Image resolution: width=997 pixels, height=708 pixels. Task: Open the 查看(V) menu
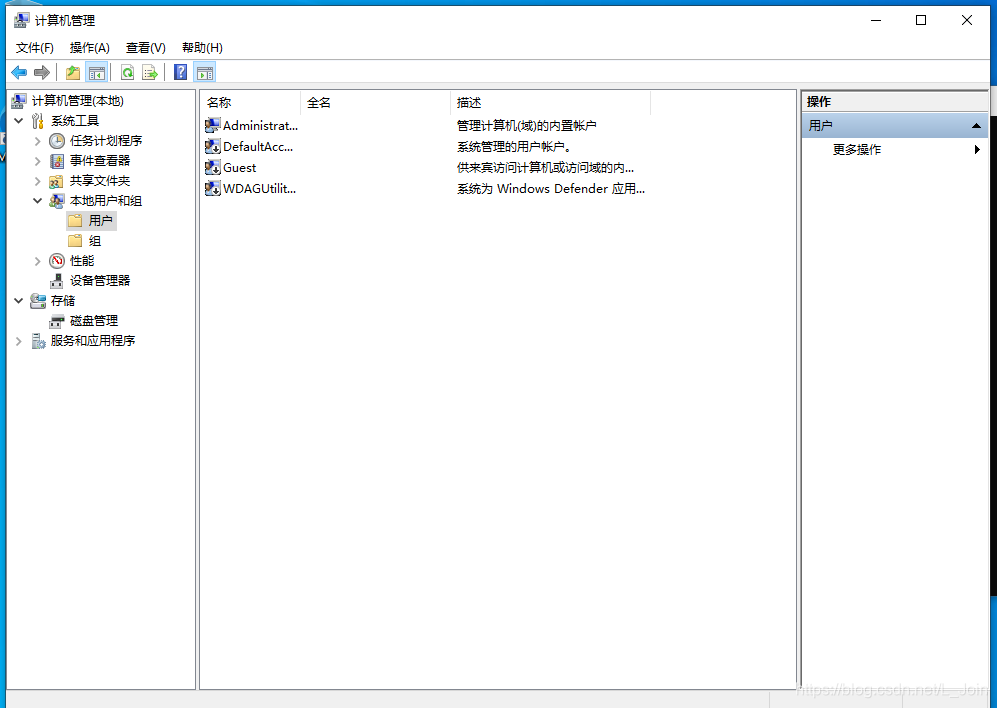[x=146, y=48]
